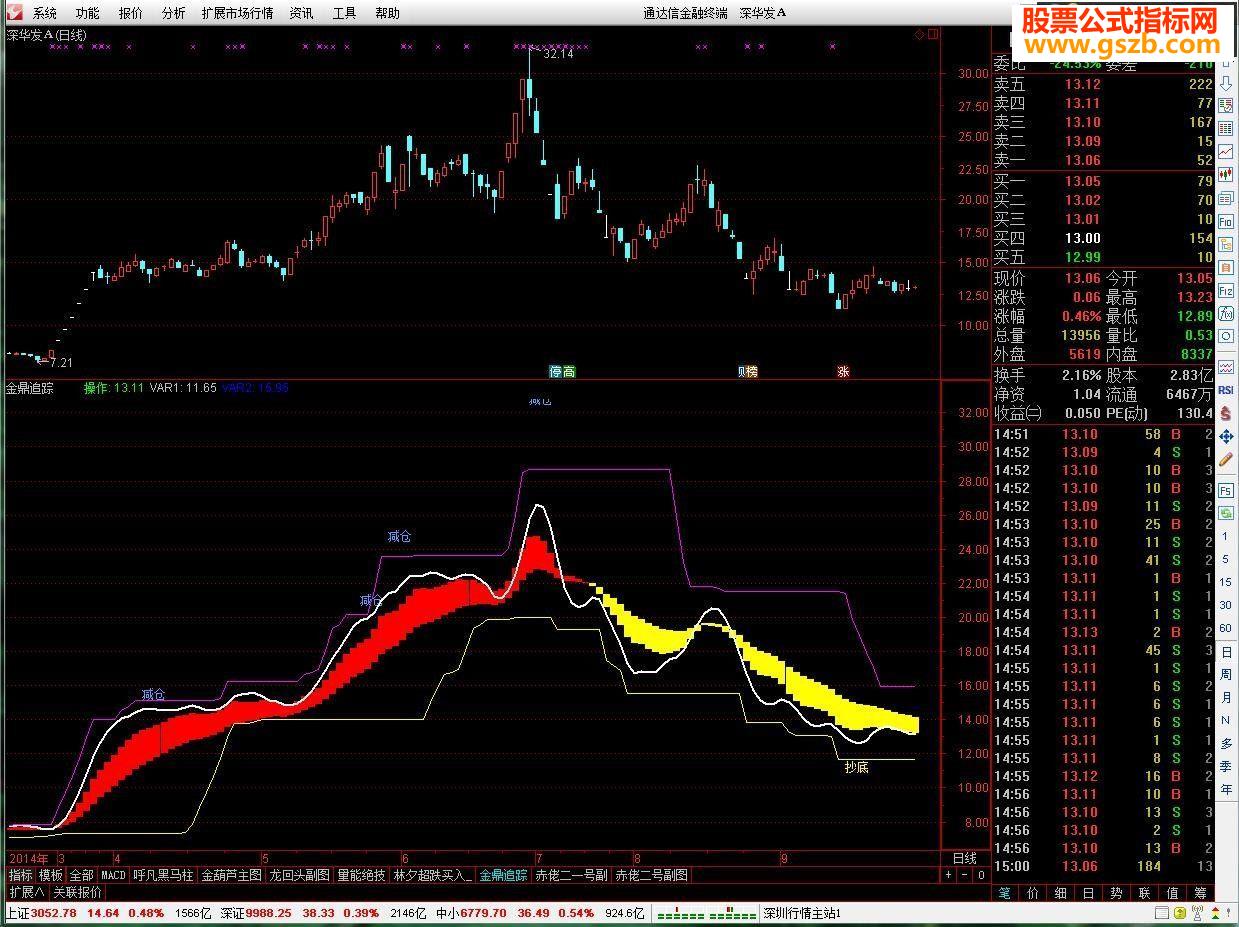Image resolution: width=1239 pixels, height=927 pixels.
Task: Click the red grid table icon
Action: tap(1226, 131)
